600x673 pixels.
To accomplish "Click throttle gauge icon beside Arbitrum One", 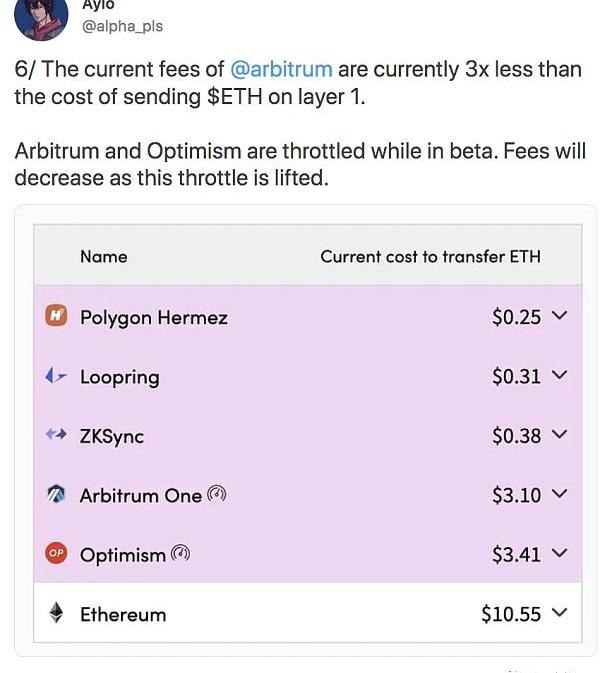I will pos(217,494).
